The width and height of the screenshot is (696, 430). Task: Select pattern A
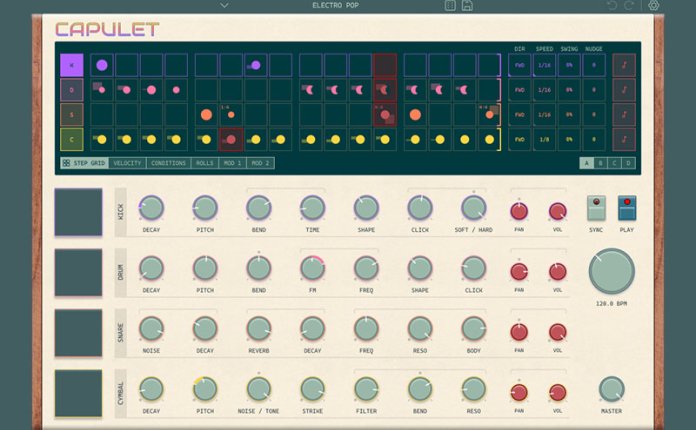586,163
